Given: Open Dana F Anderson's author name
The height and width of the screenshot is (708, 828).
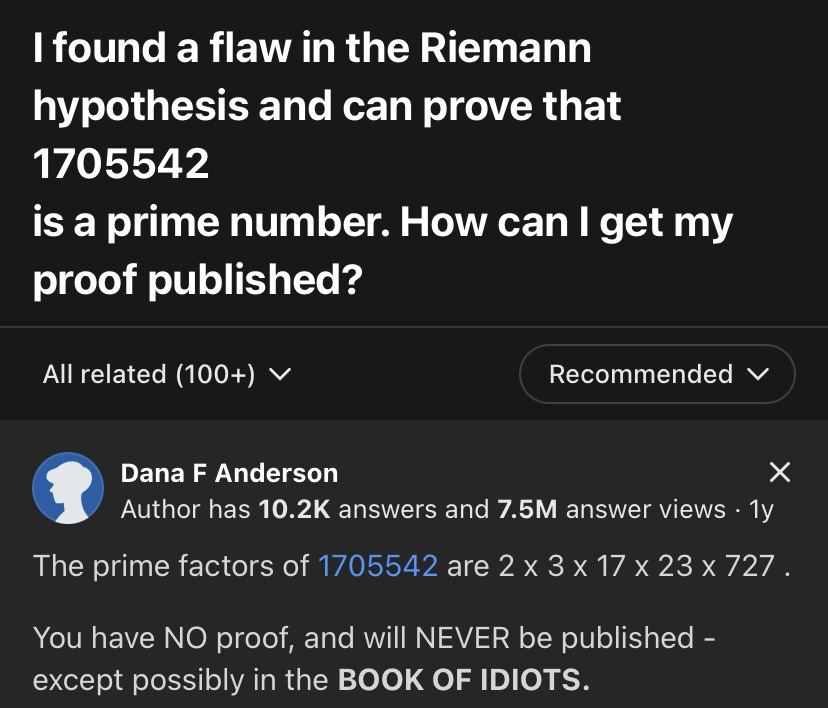Looking at the screenshot, I should point(229,473).
